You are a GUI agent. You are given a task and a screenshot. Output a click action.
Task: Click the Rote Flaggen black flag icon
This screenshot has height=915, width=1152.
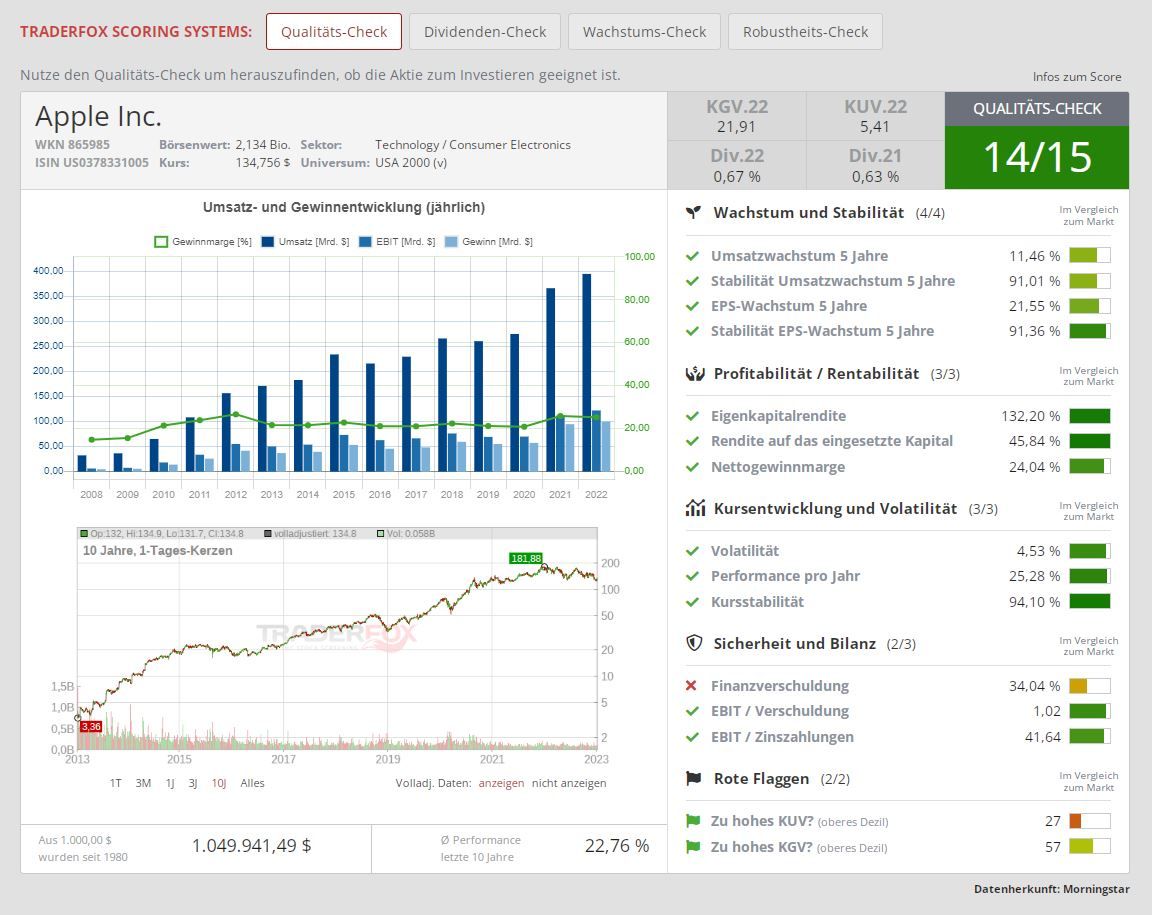click(693, 778)
